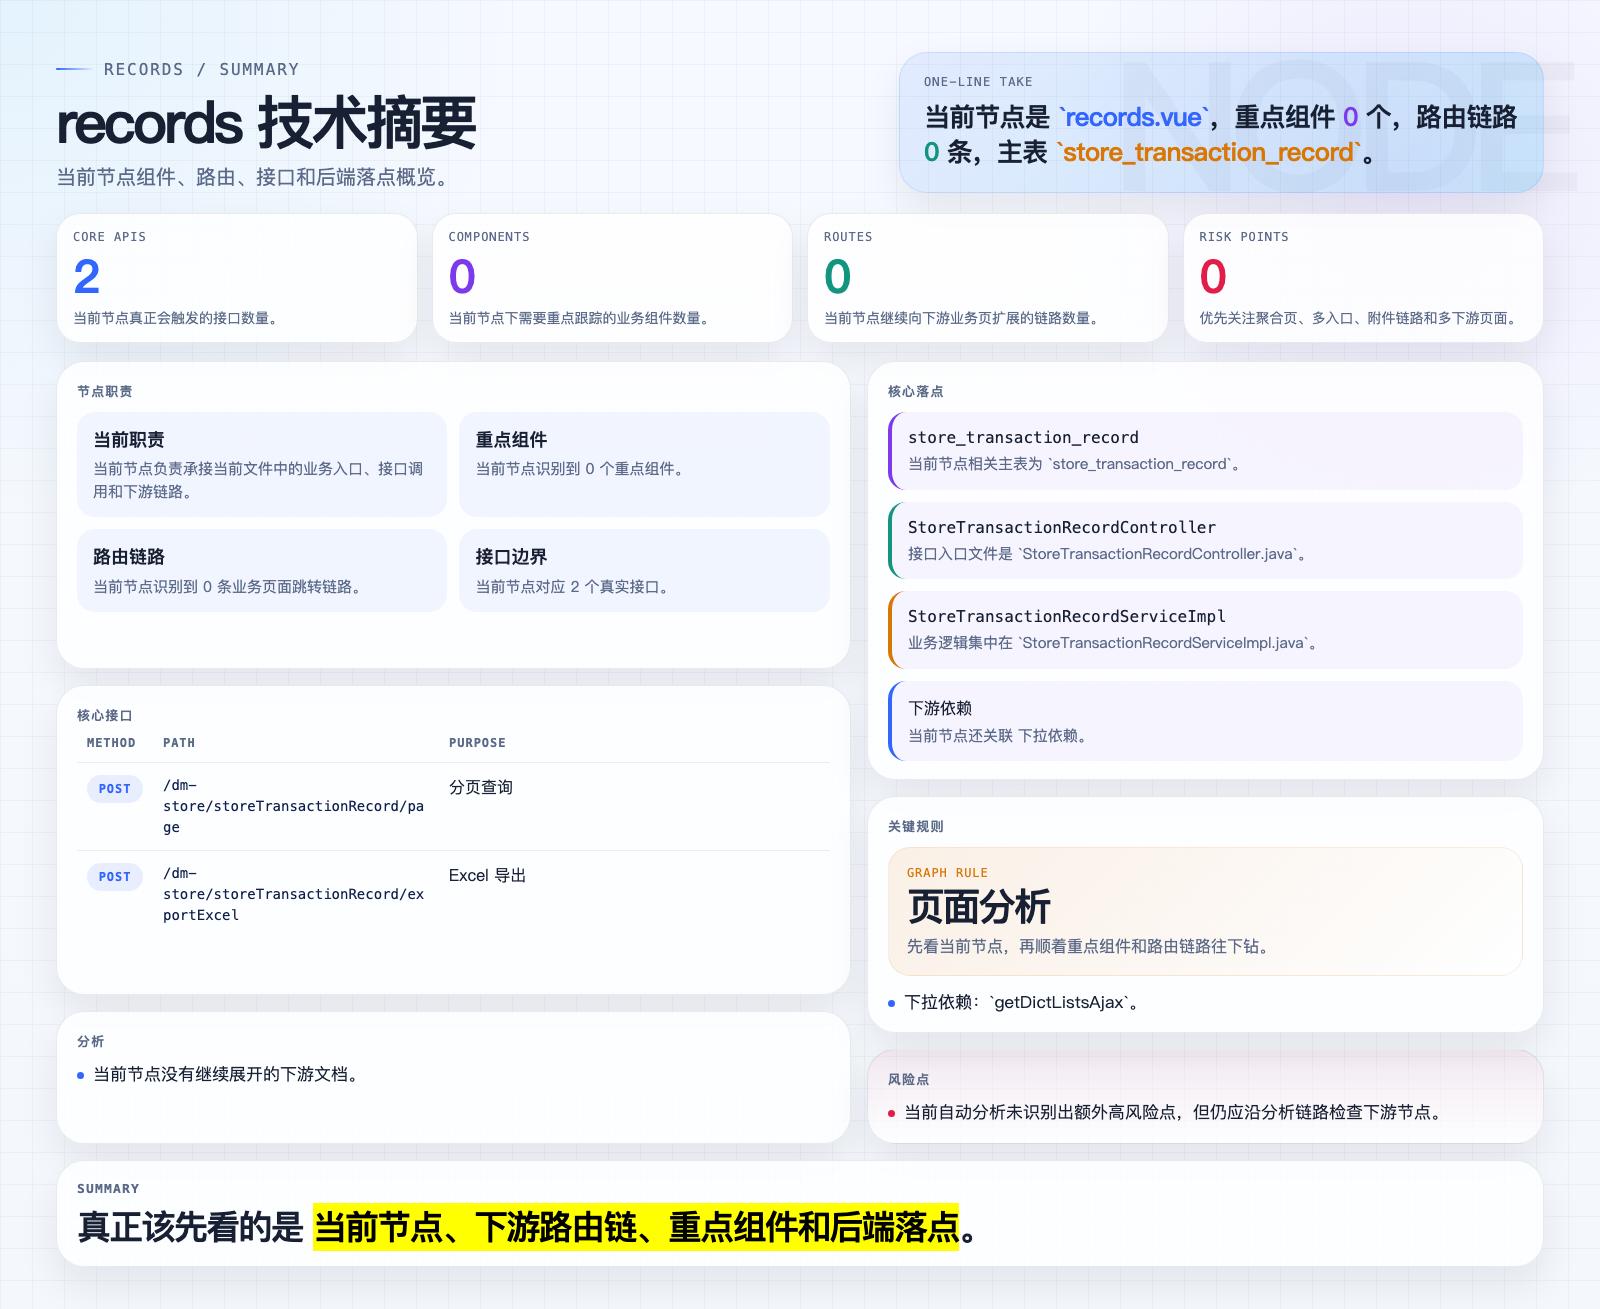
Task: Select the StoreTransactionRecordServiceImpl item
Action: coord(1205,630)
